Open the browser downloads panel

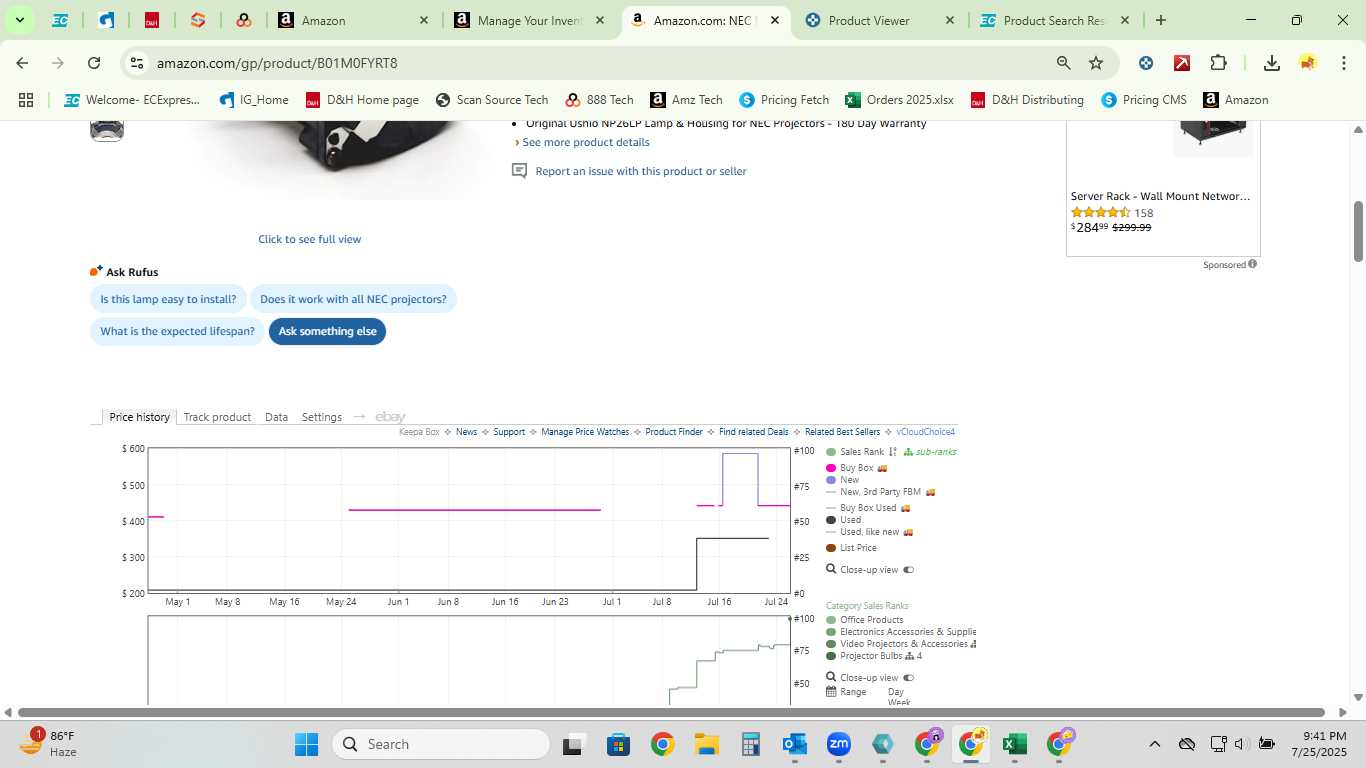click(x=1272, y=63)
